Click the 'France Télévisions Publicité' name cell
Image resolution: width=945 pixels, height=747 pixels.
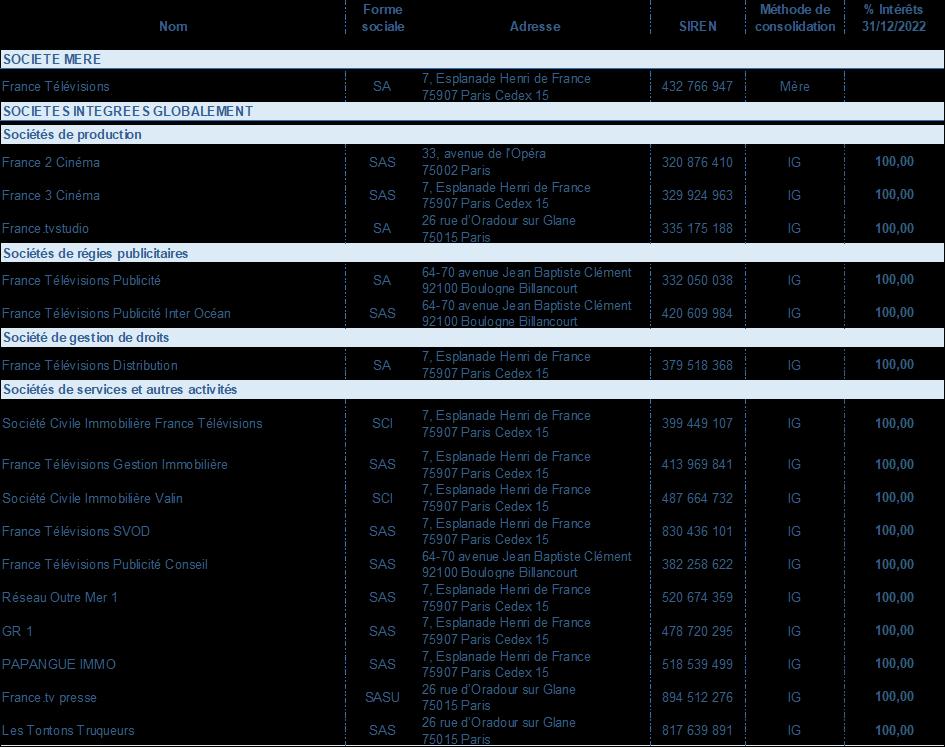point(81,281)
